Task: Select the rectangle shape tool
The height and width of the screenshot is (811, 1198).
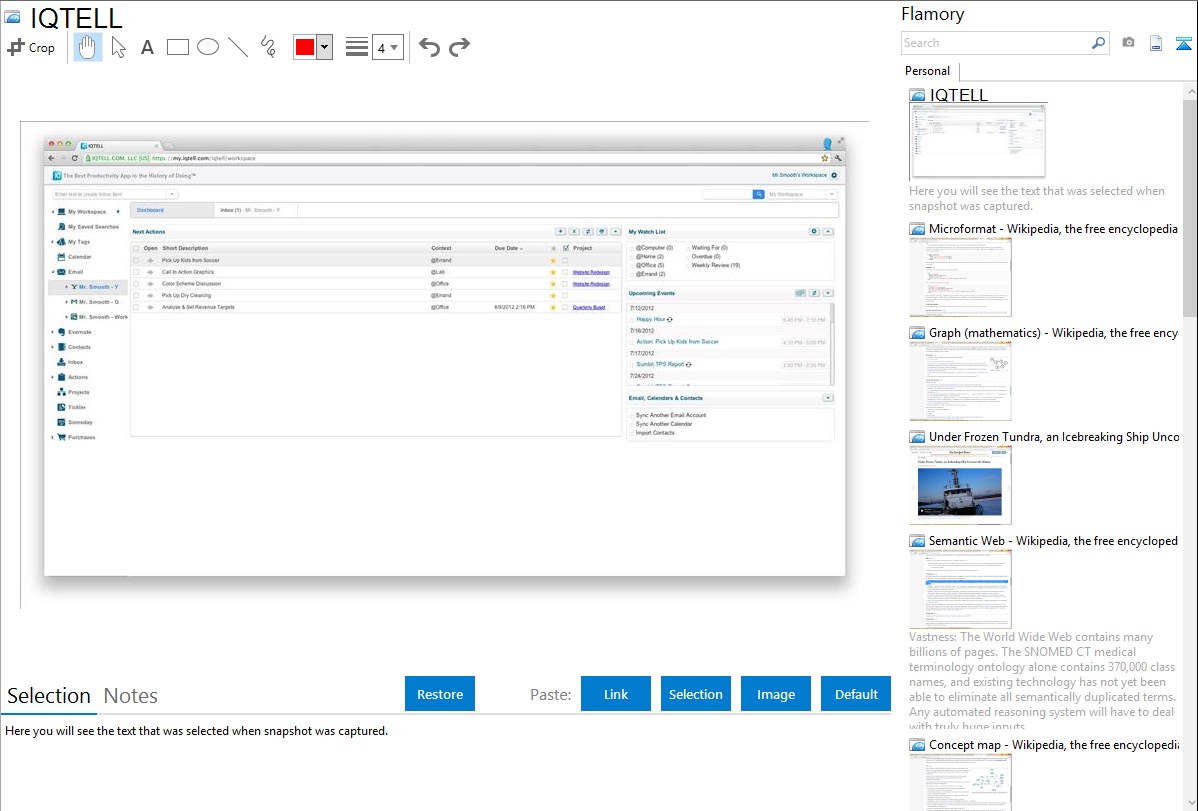Action: click(177, 47)
